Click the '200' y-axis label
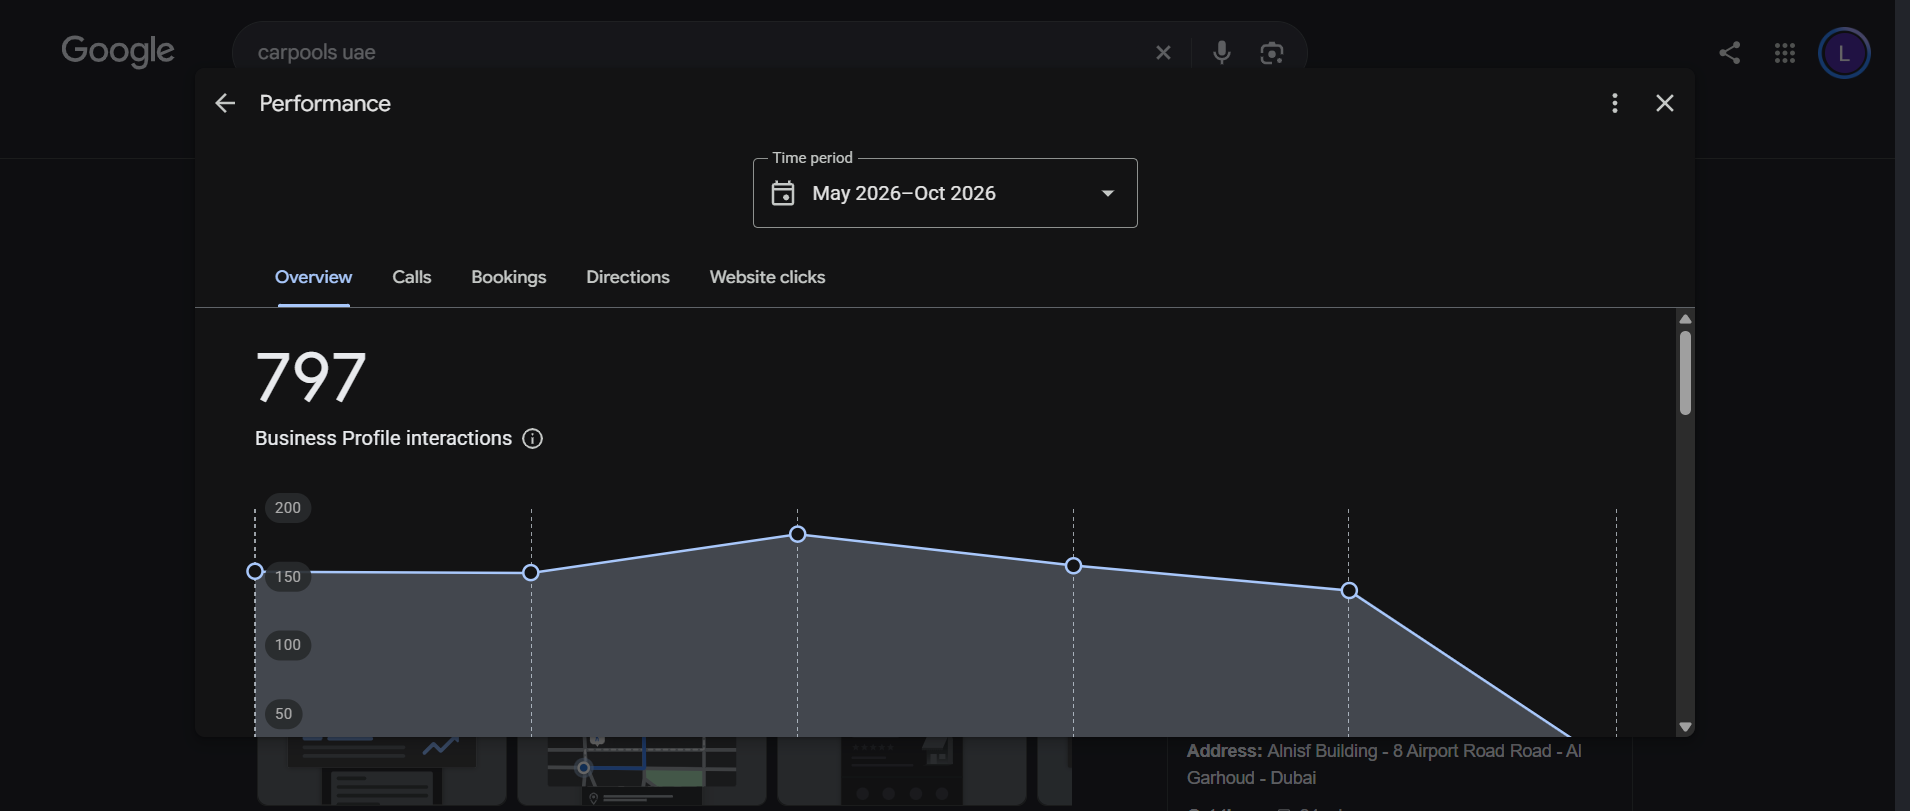The width and height of the screenshot is (1910, 811). [288, 508]
